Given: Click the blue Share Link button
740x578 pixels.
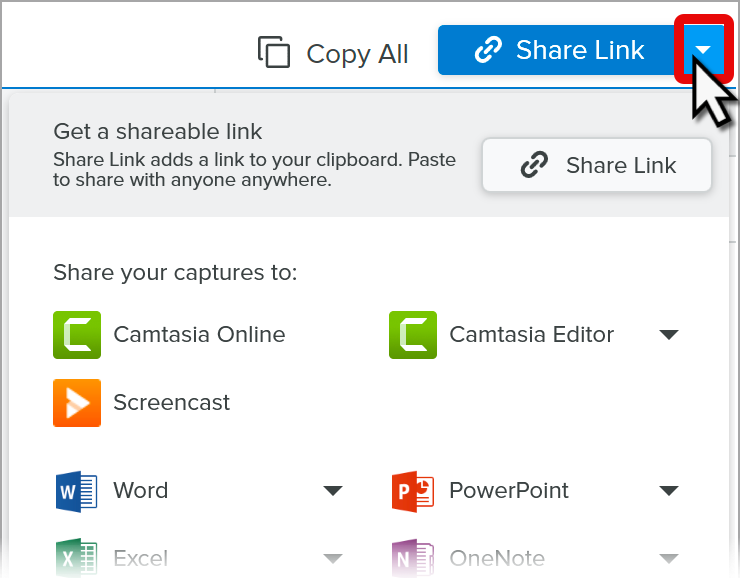Looking at the screenshot, I should (x=558, y=50).
